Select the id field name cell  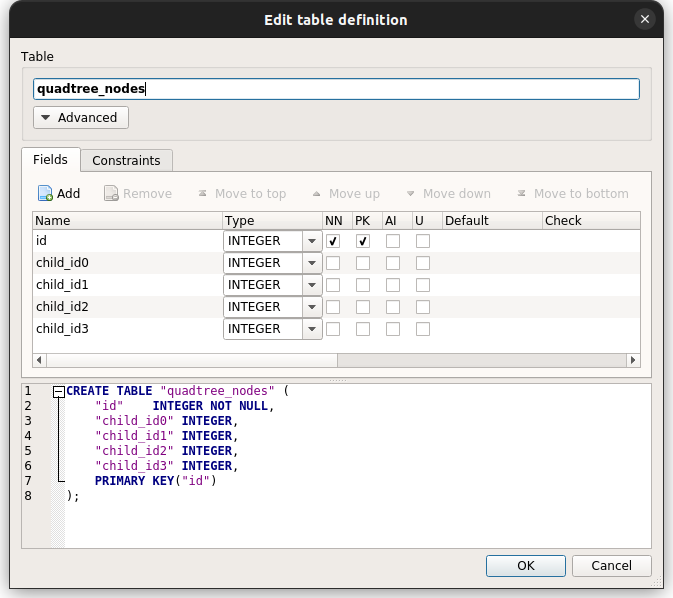(127, 241)
